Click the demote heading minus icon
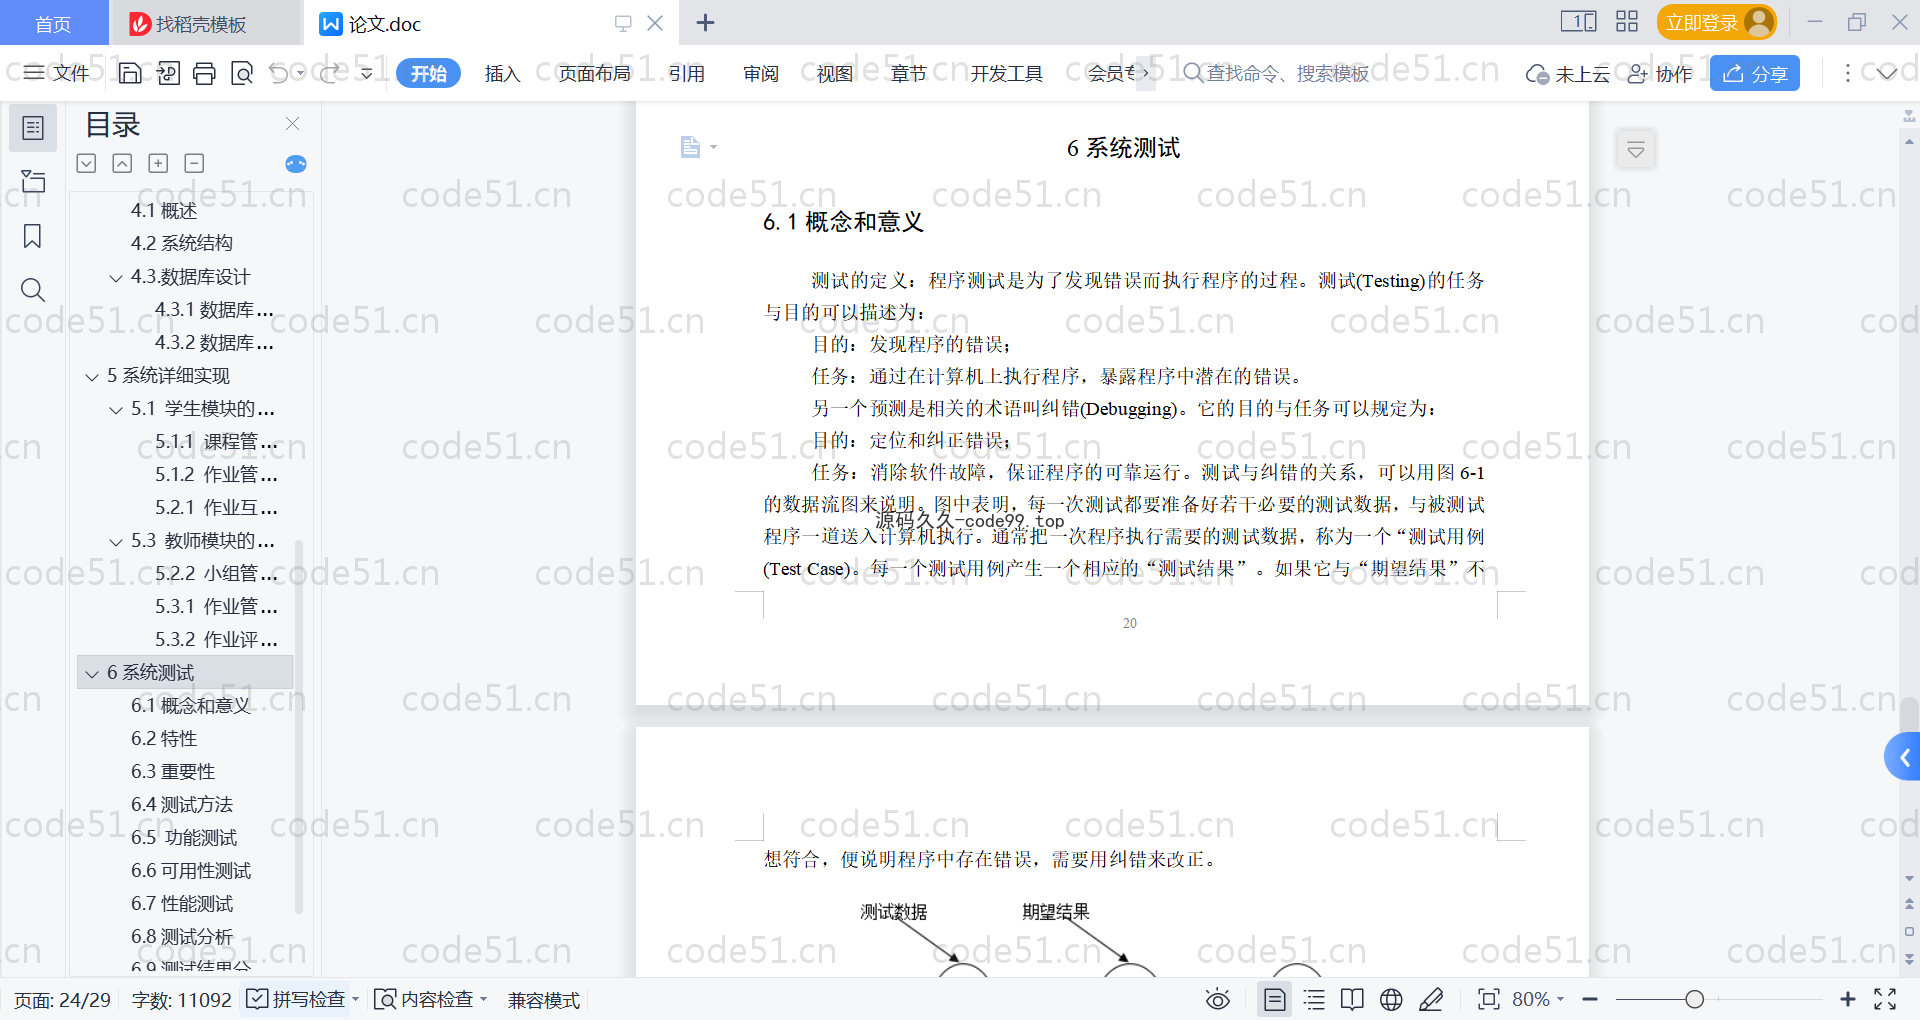This screenshot has height=1020, width=1920. tap(194, 163)
